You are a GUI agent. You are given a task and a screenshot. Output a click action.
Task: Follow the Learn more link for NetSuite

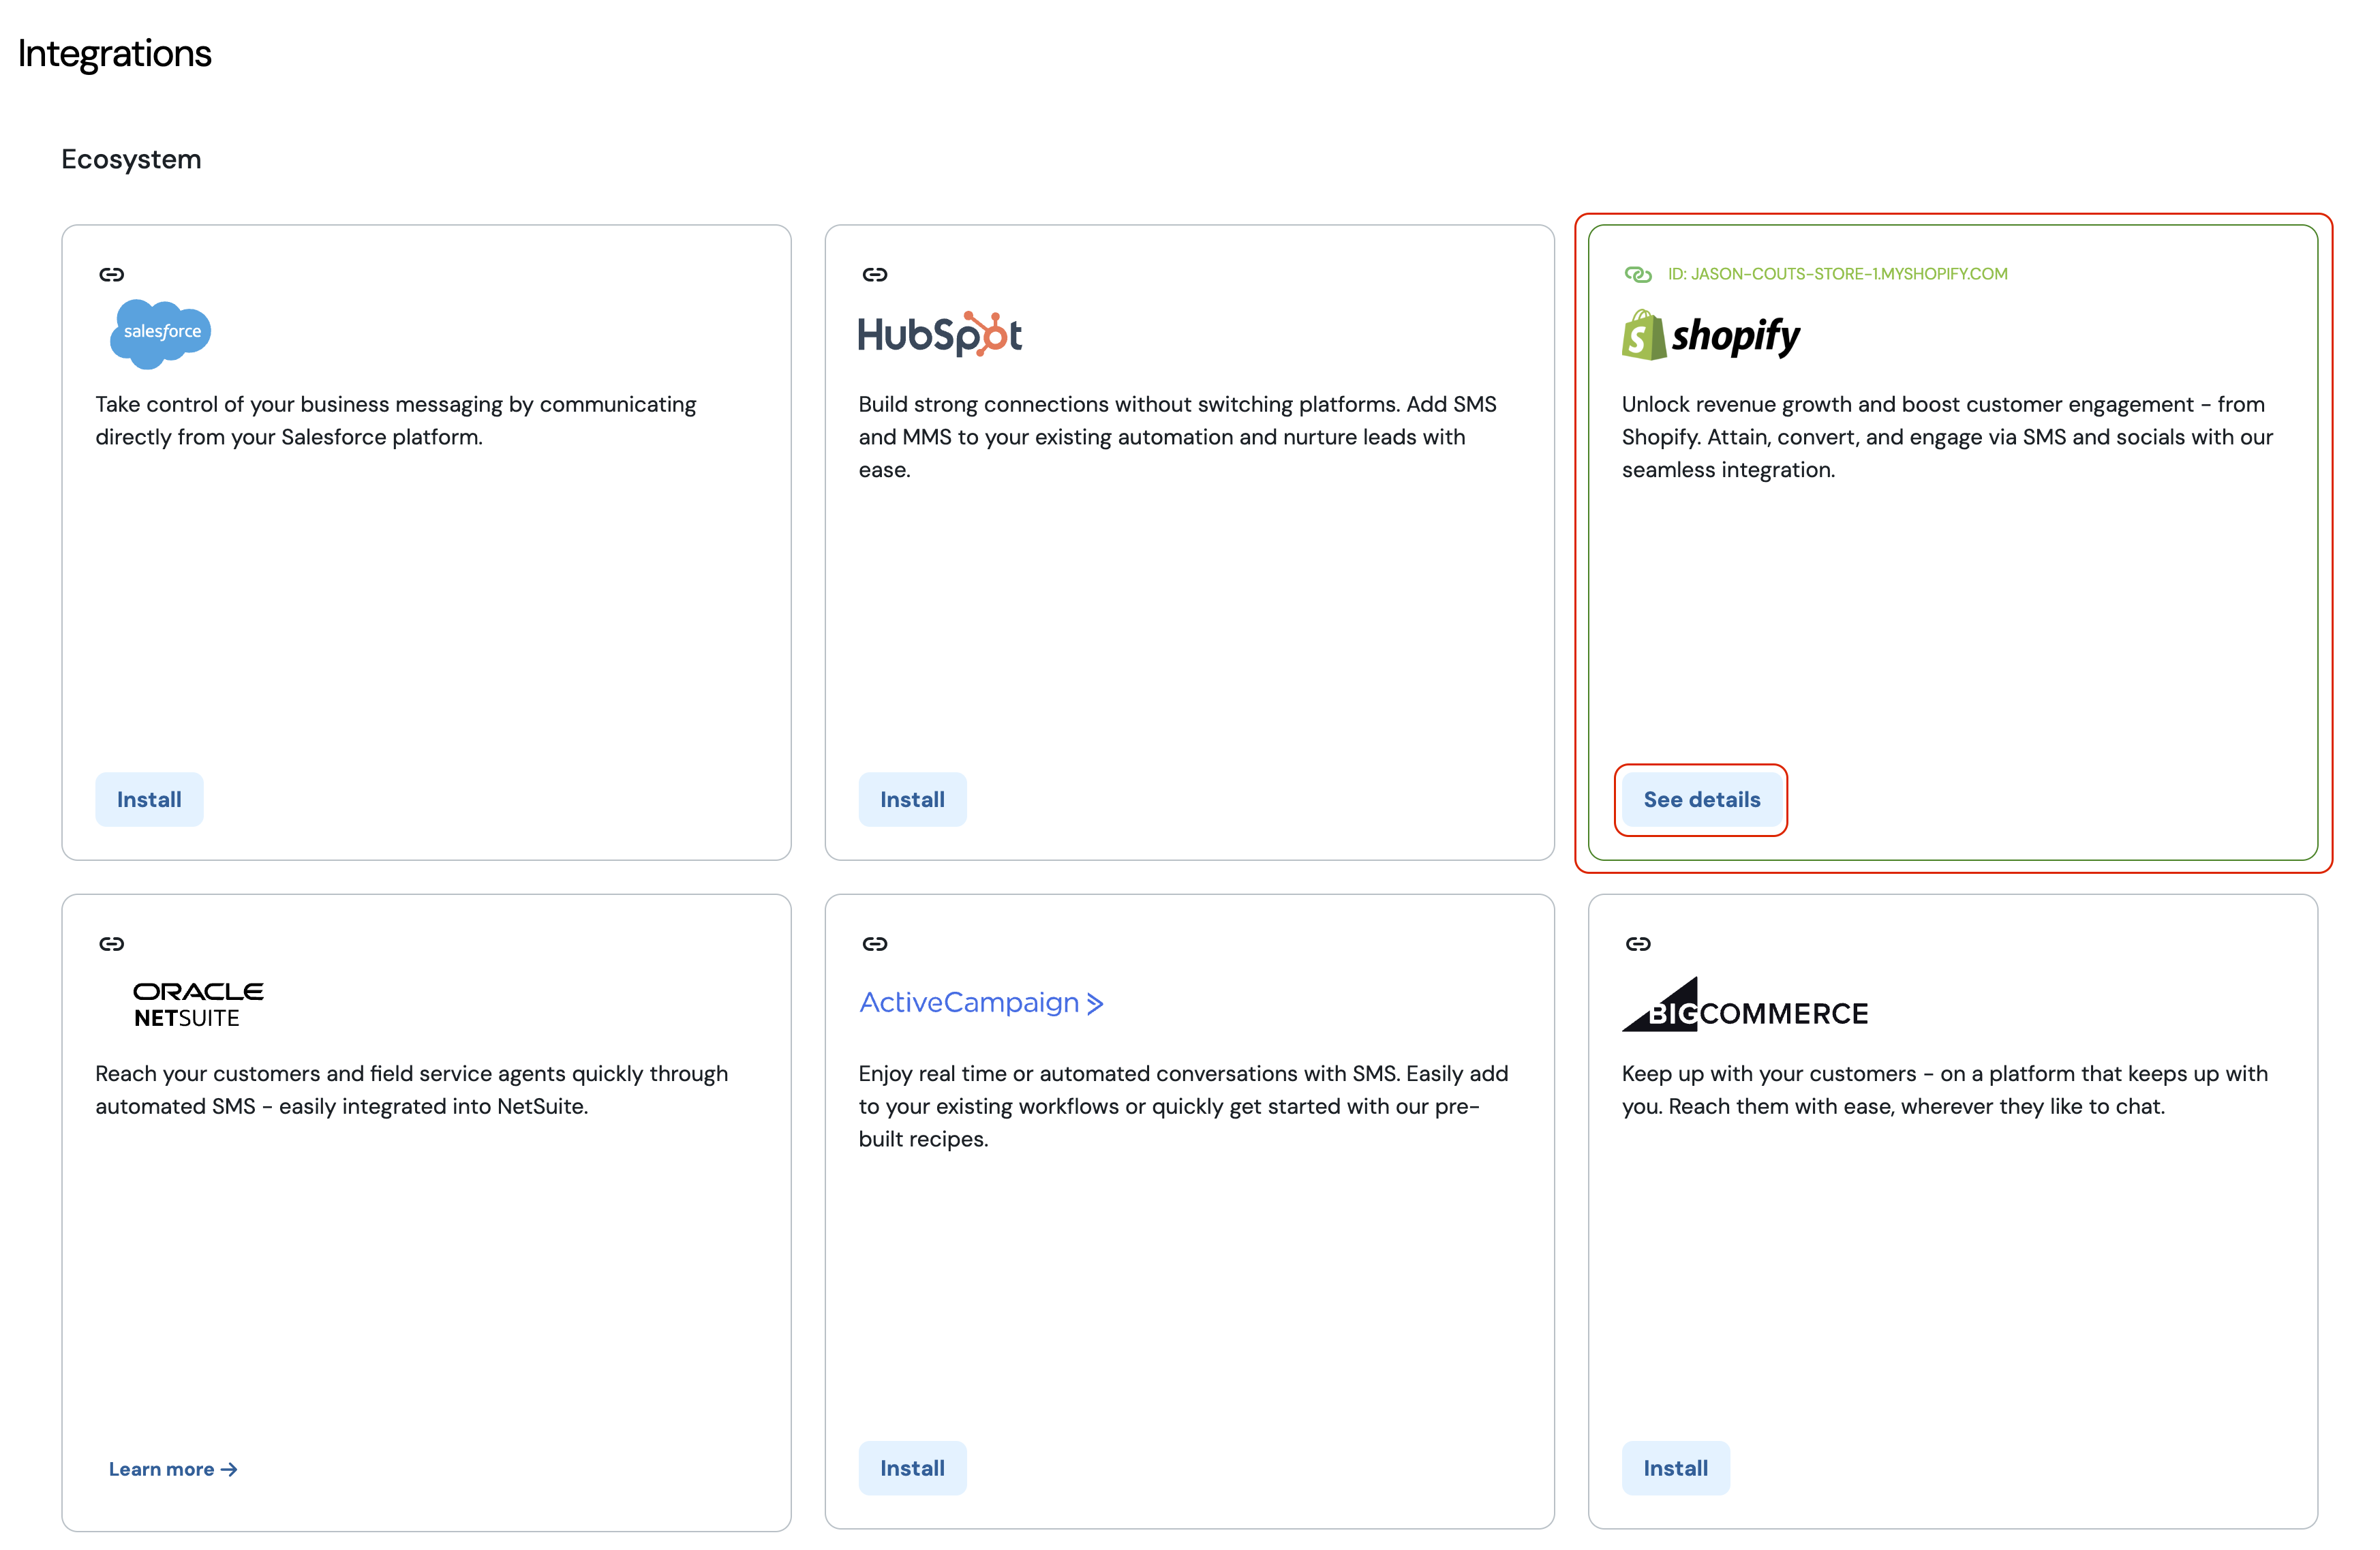point(172,1469)
